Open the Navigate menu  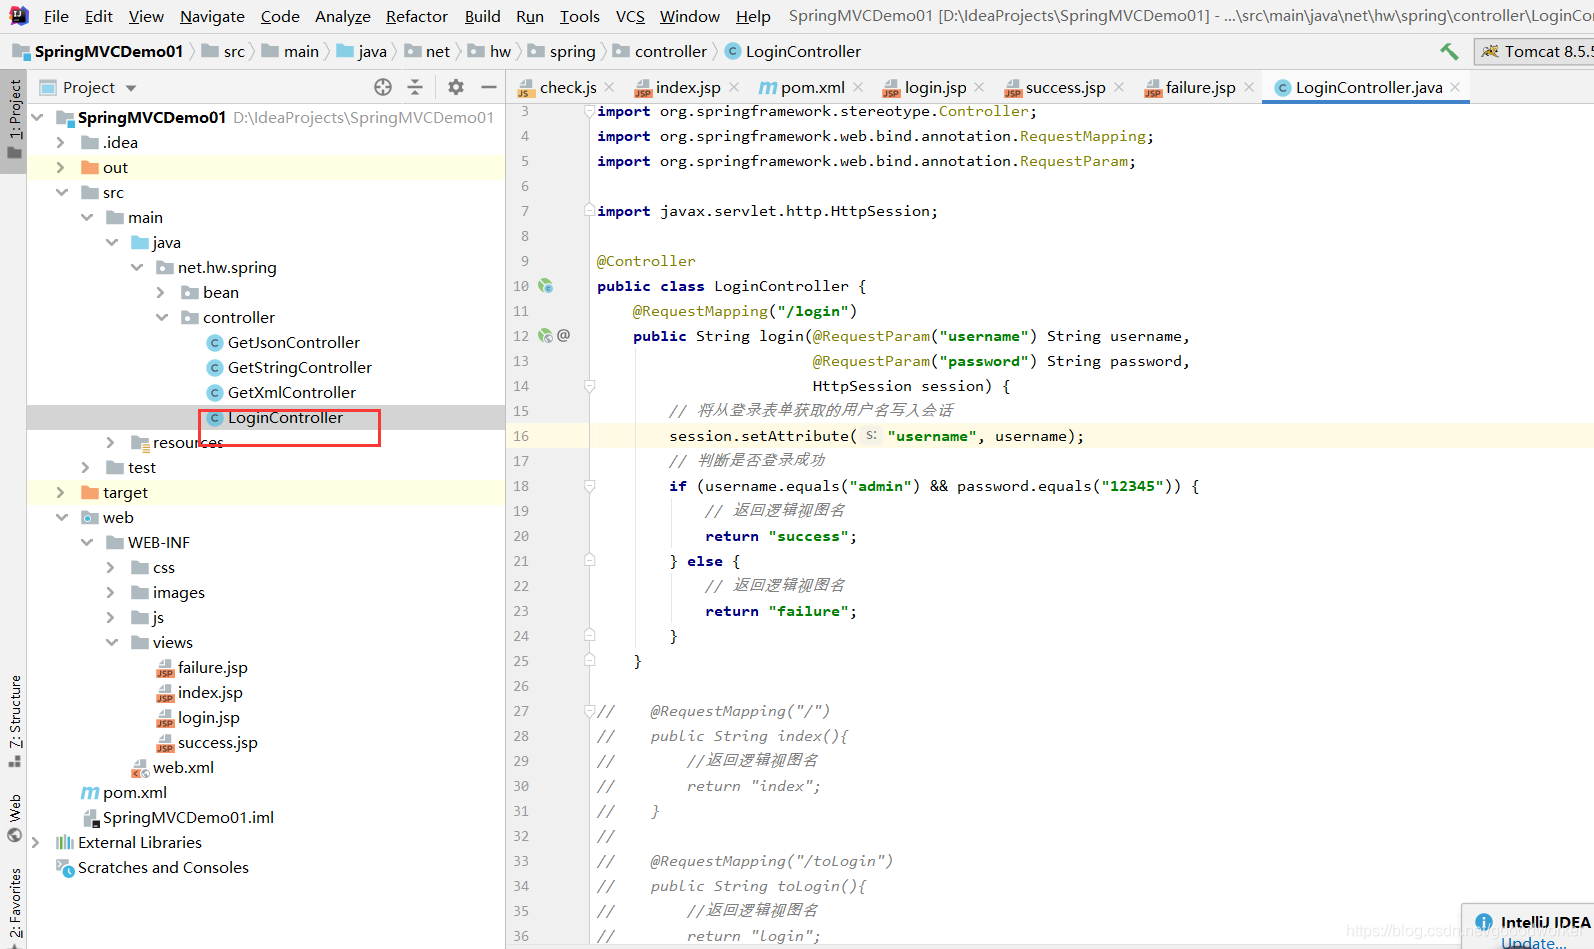[x=212, y=16]
